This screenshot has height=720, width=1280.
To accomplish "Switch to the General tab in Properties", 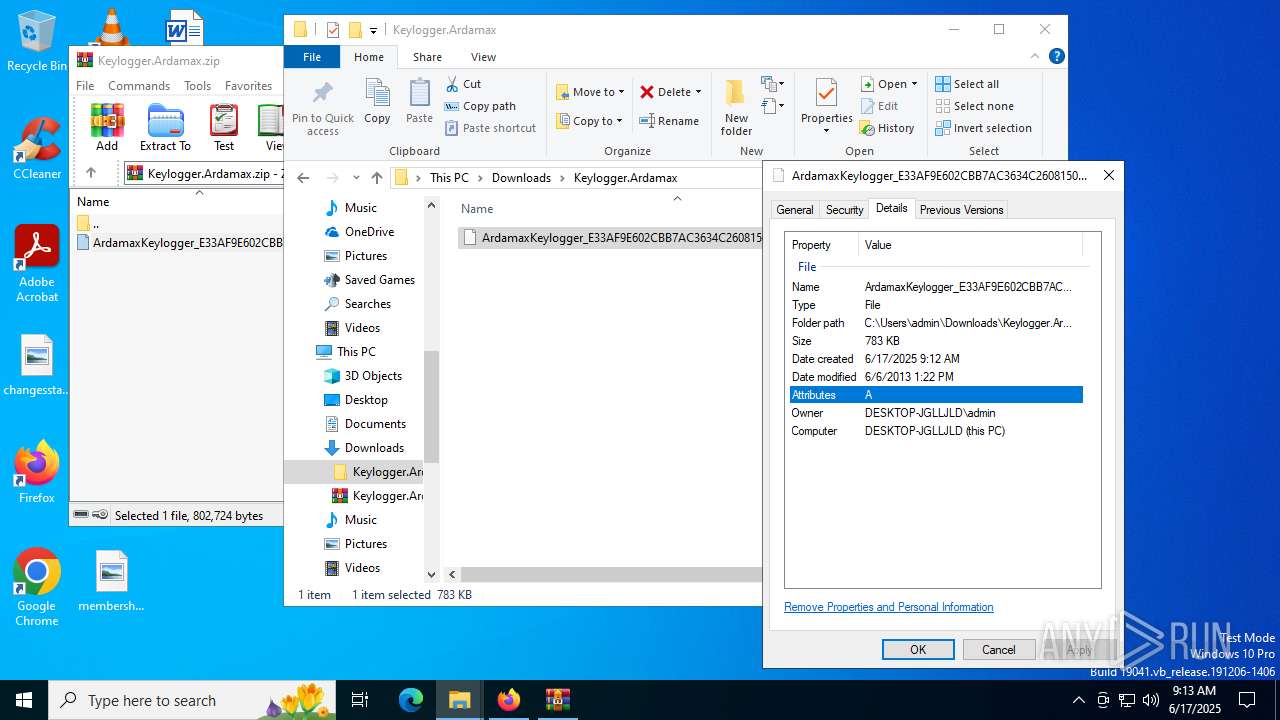I will point(795,210).
